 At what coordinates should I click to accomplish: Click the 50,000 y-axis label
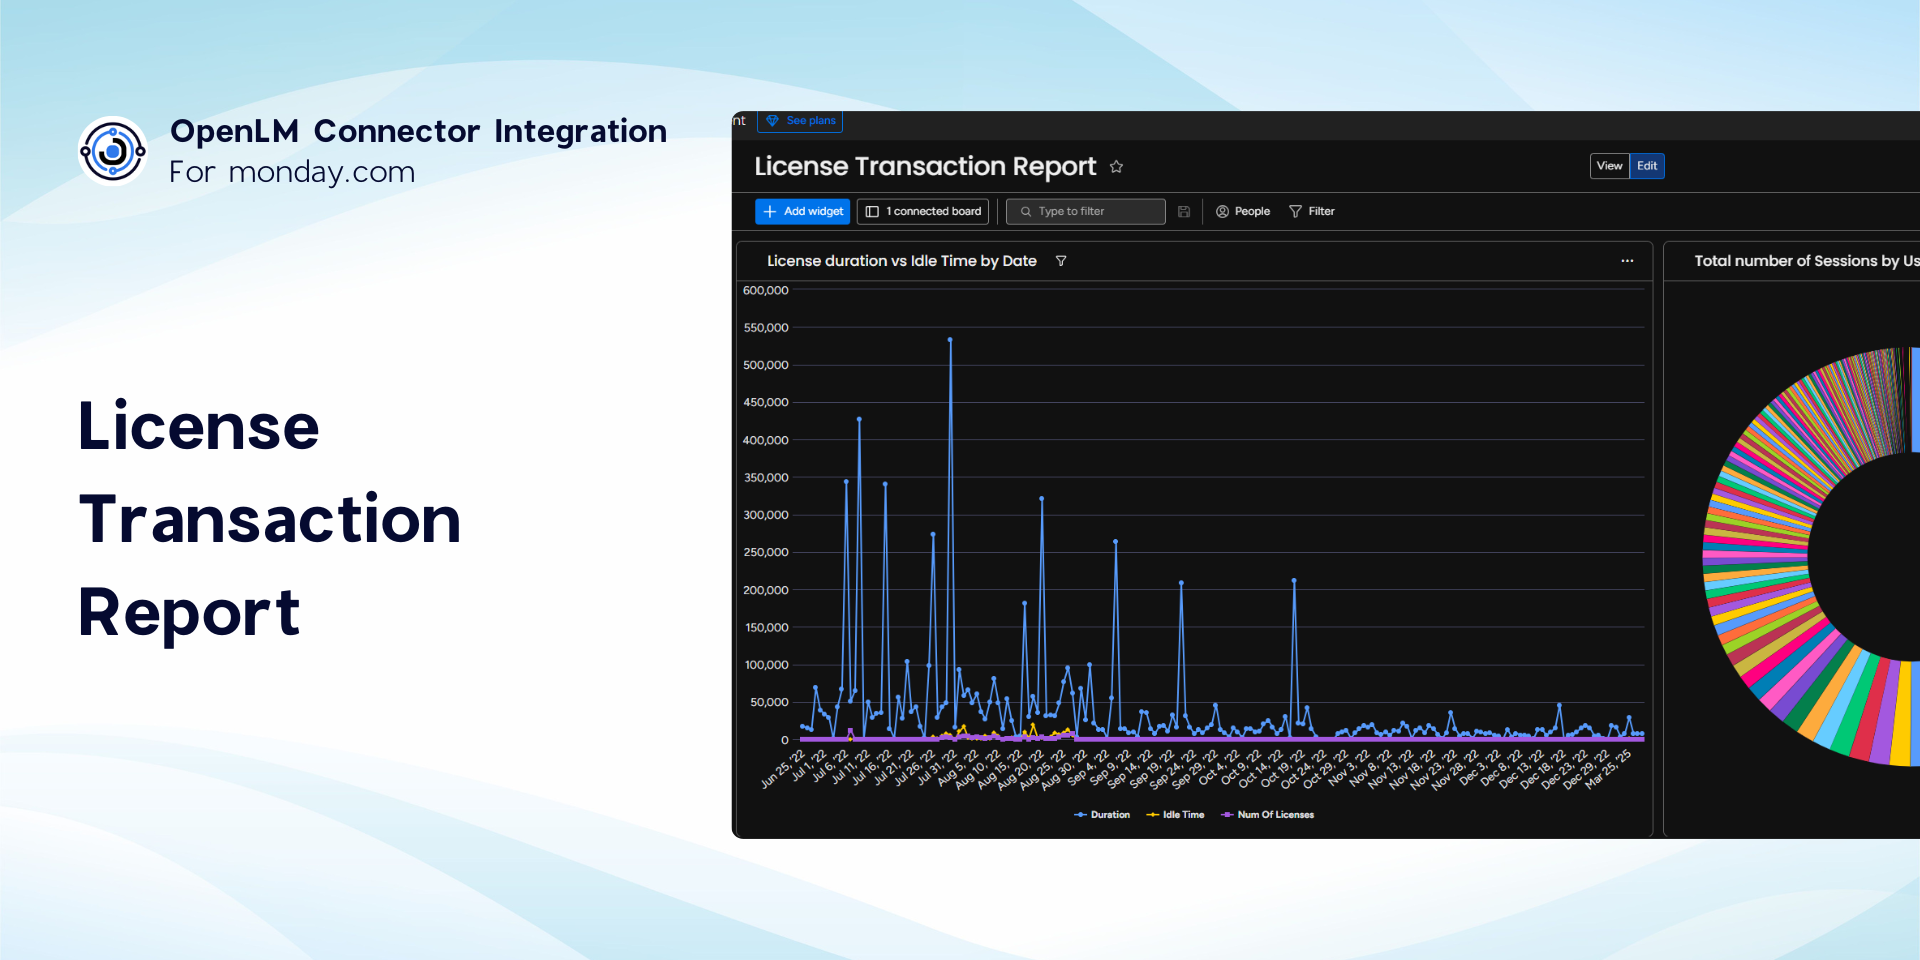769,702
